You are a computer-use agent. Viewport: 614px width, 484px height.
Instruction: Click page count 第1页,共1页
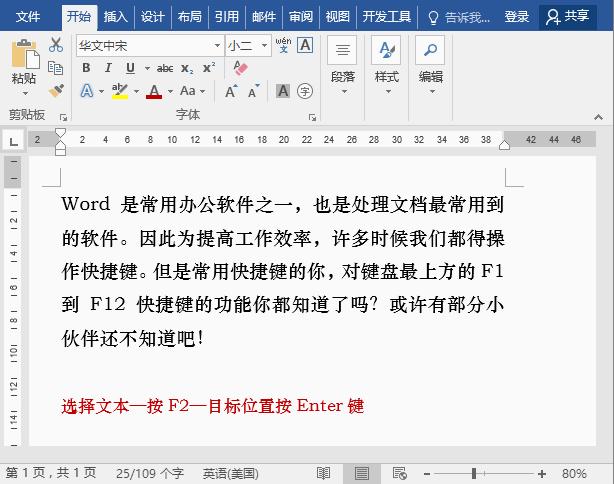click(x=51, y=473)
